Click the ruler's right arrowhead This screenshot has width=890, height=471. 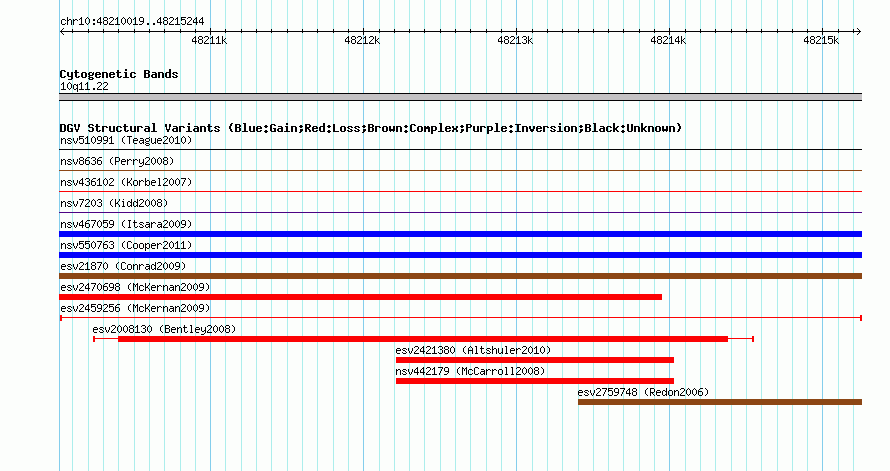pyautogui.click(x=858, y=32)
